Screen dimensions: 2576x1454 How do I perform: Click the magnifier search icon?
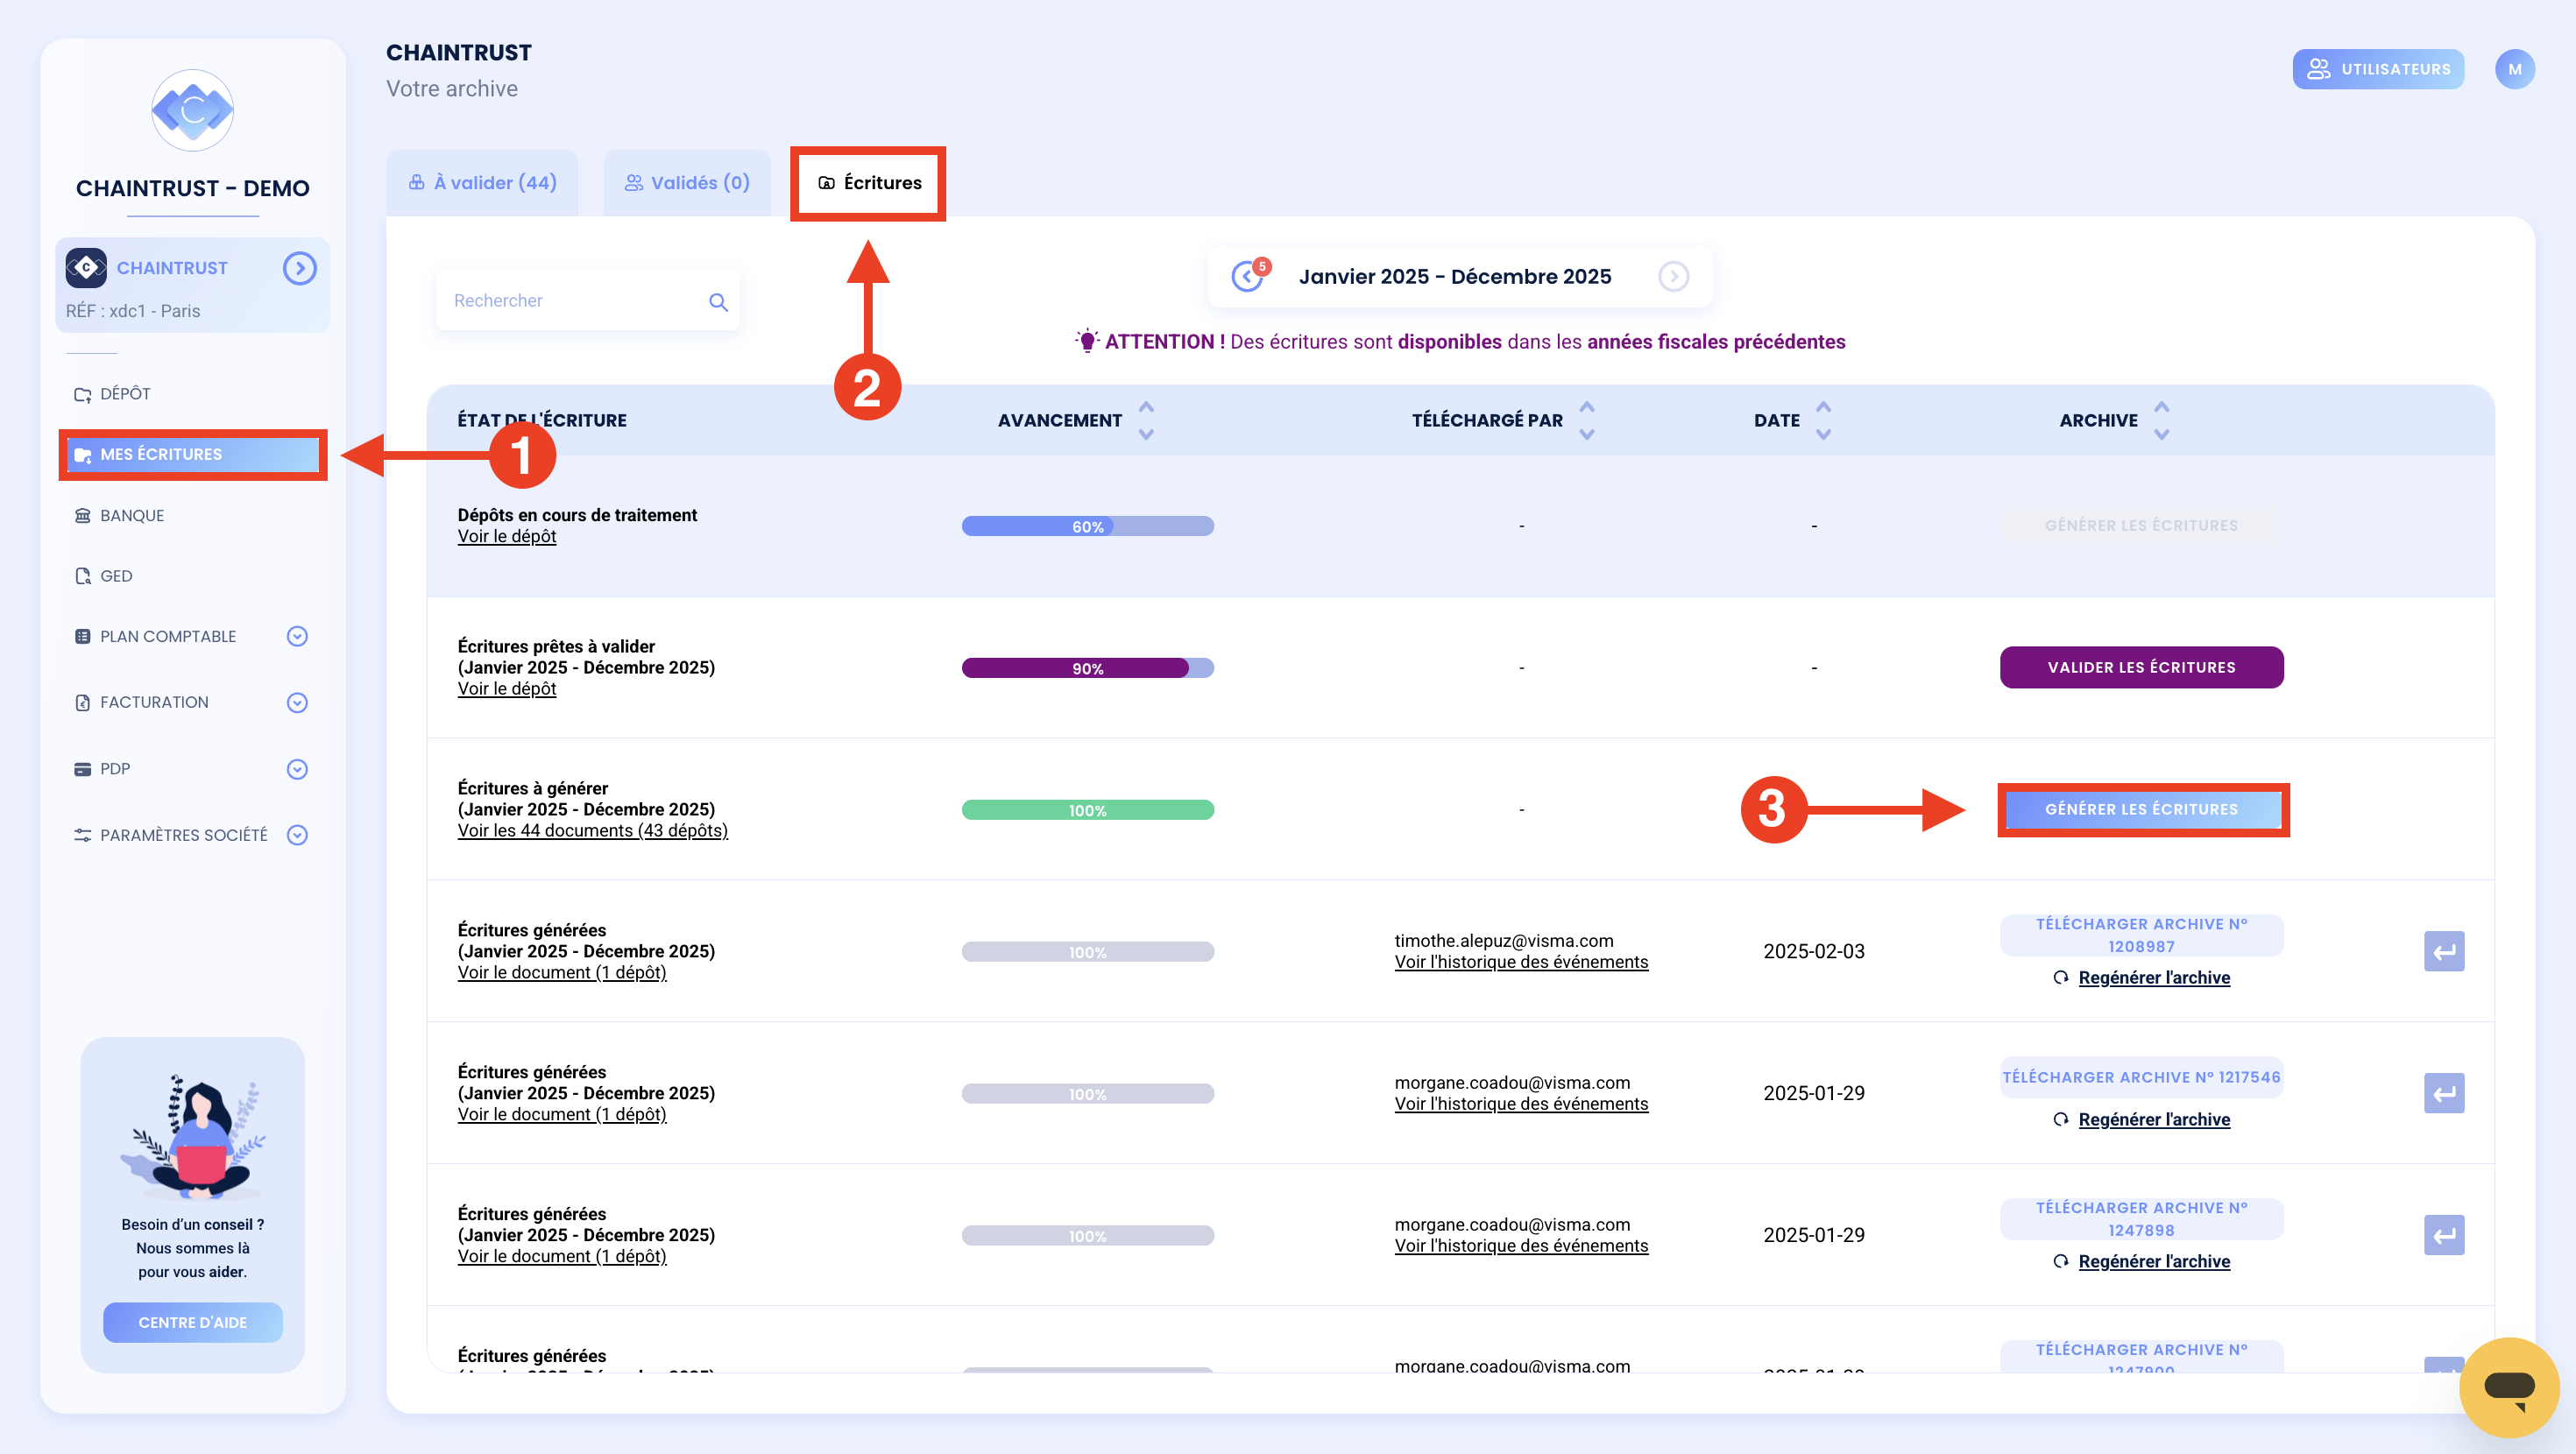click(718, 301)
